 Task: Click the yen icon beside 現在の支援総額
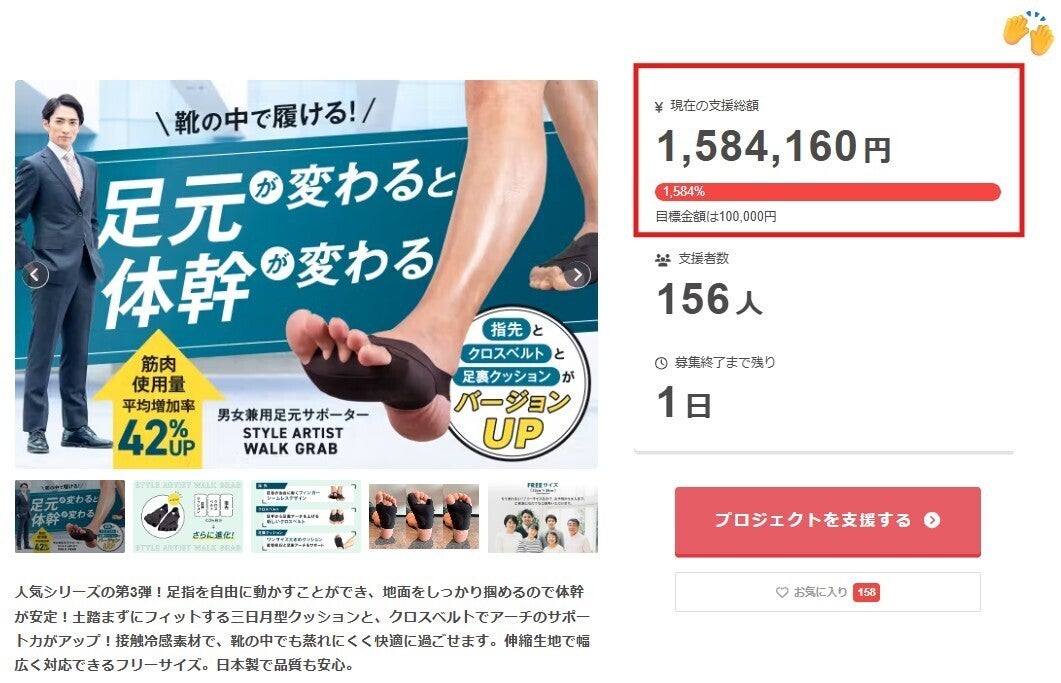point(659,106)
